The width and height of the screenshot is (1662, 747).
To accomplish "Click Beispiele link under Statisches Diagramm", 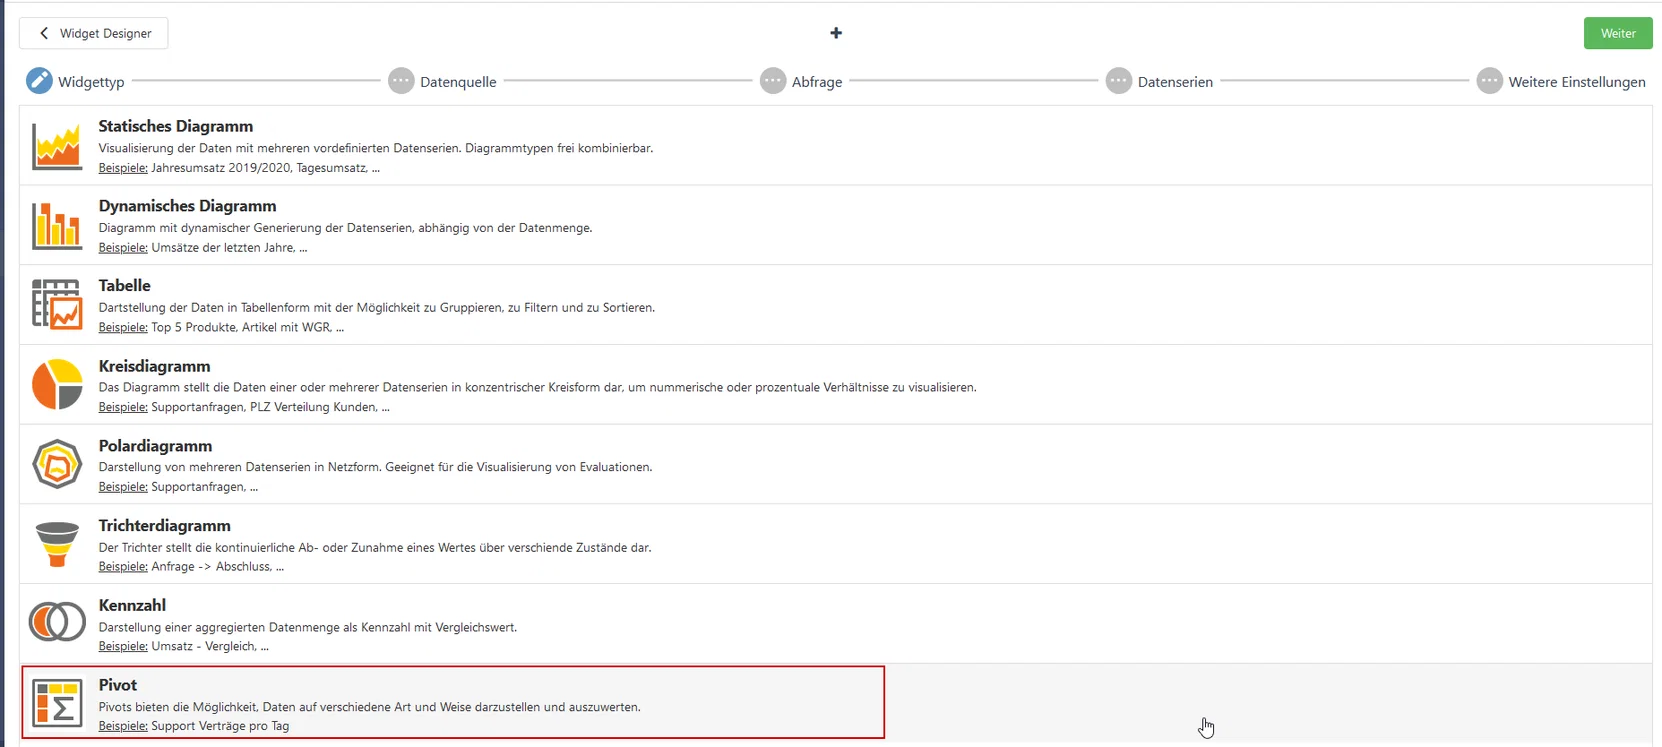I will point(123,168).
